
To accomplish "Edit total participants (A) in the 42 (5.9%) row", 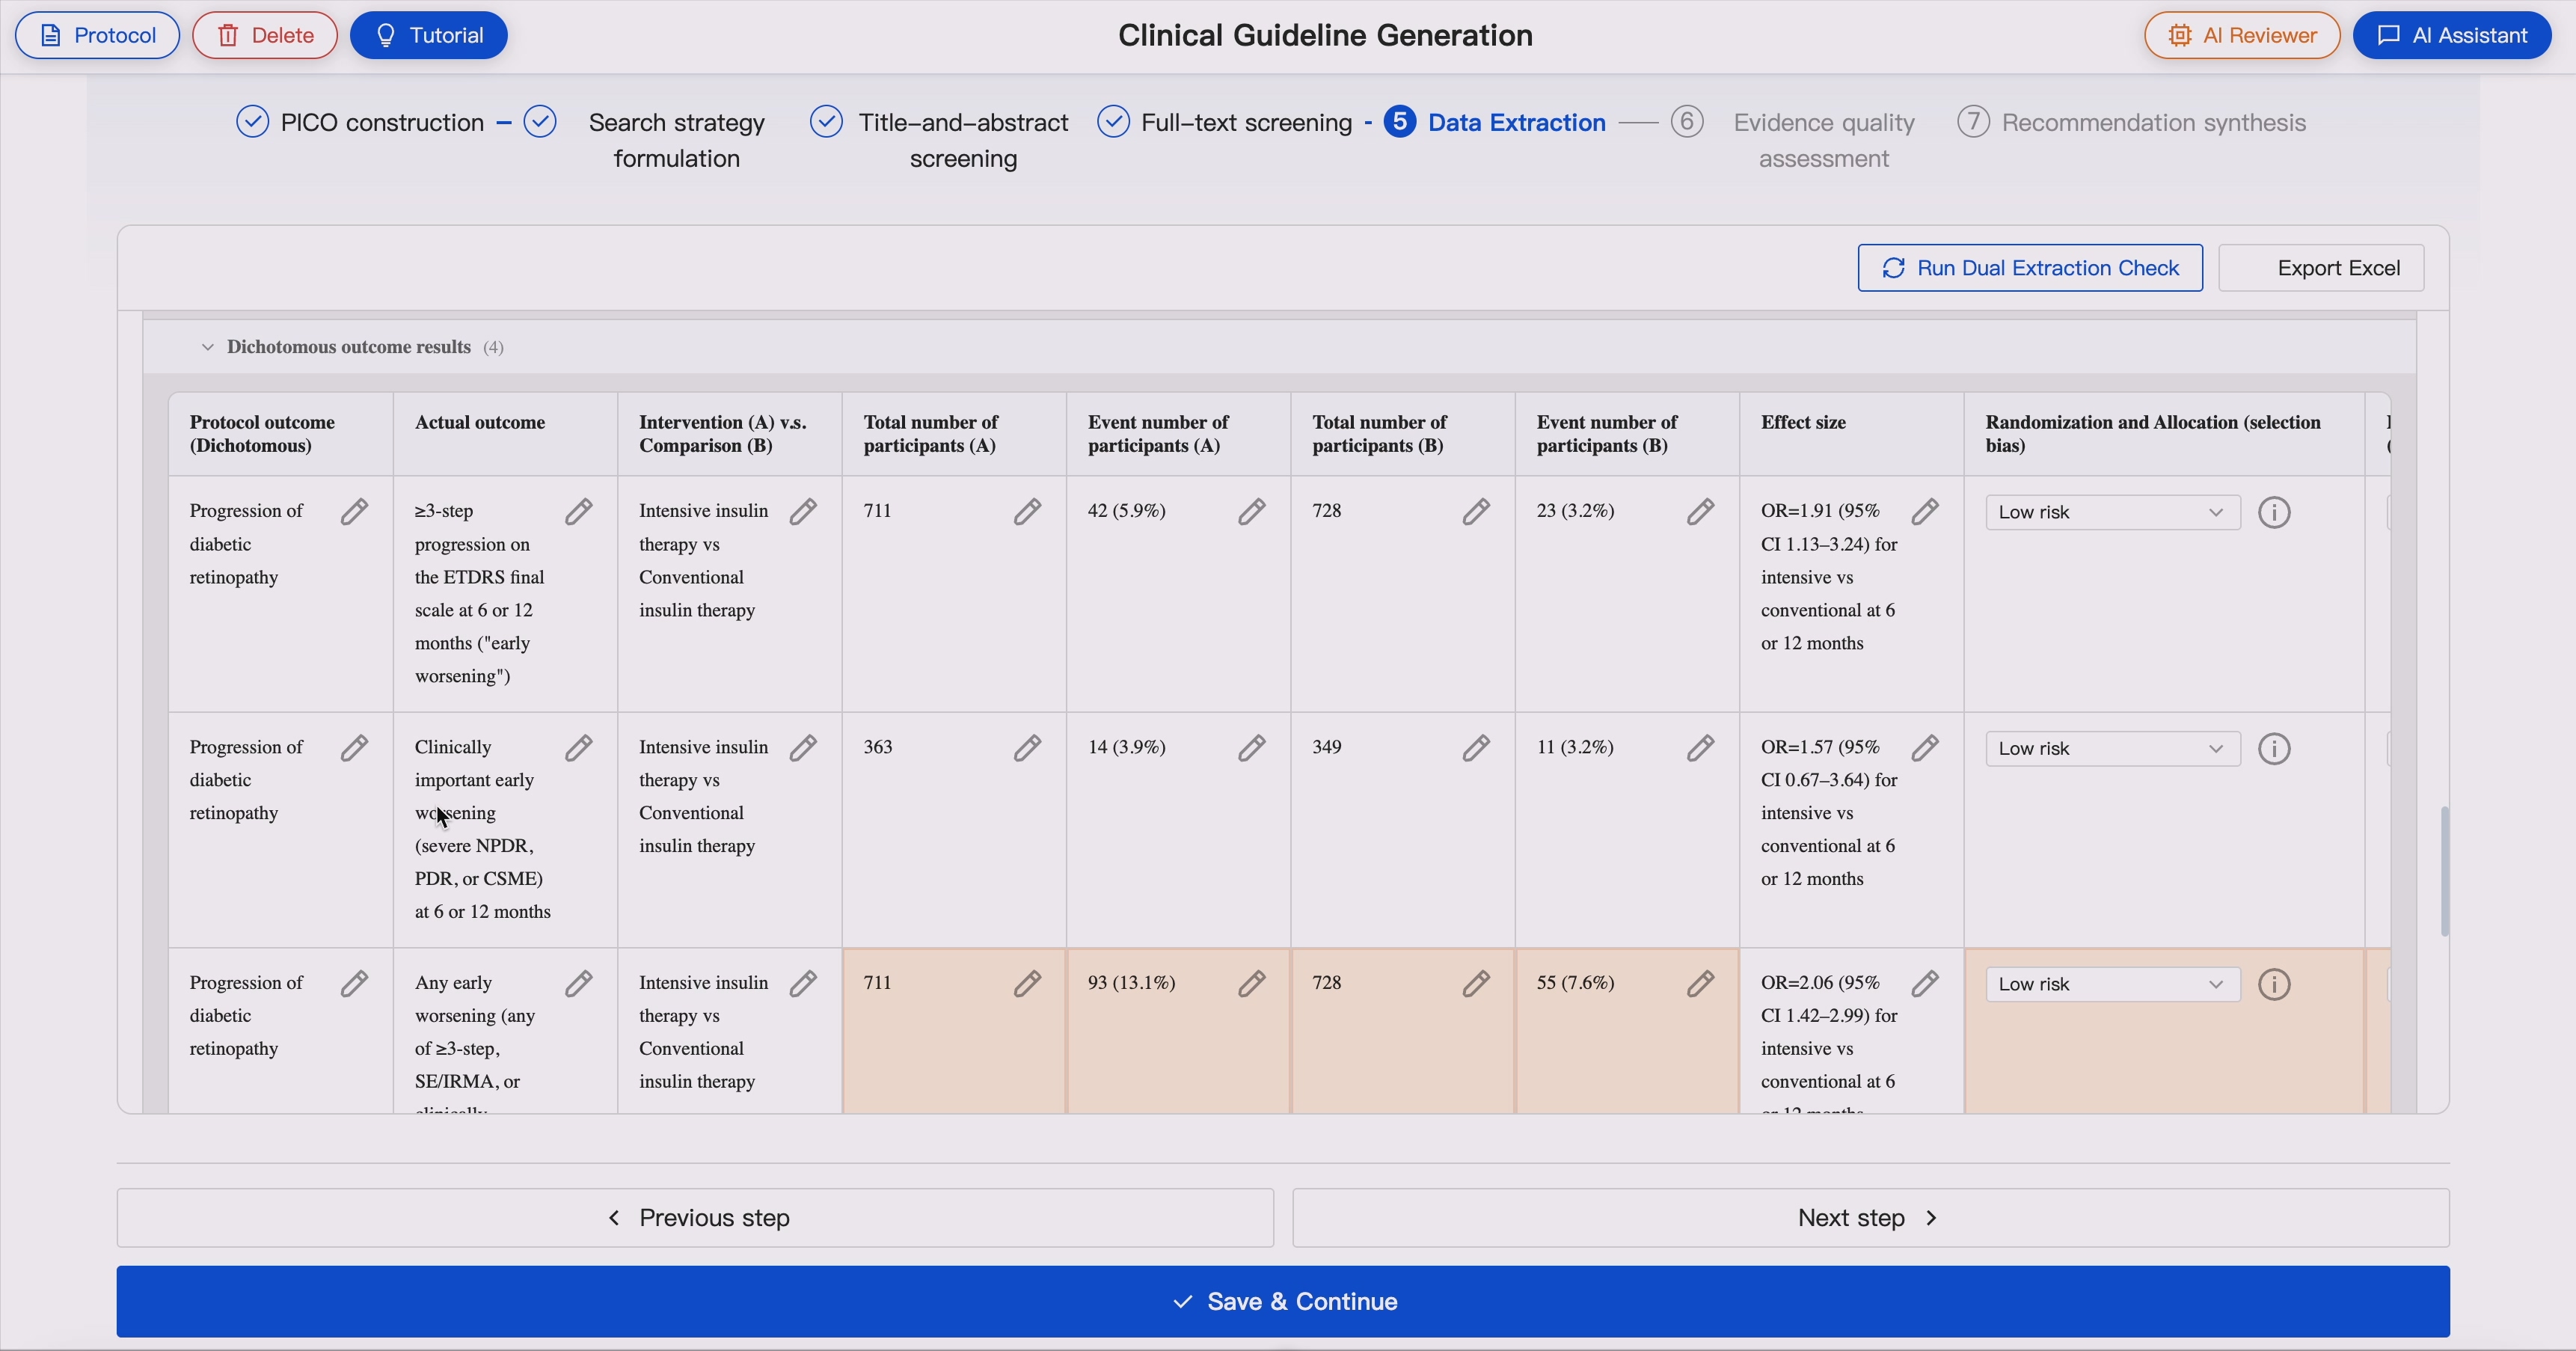I will coord(1027,512).
